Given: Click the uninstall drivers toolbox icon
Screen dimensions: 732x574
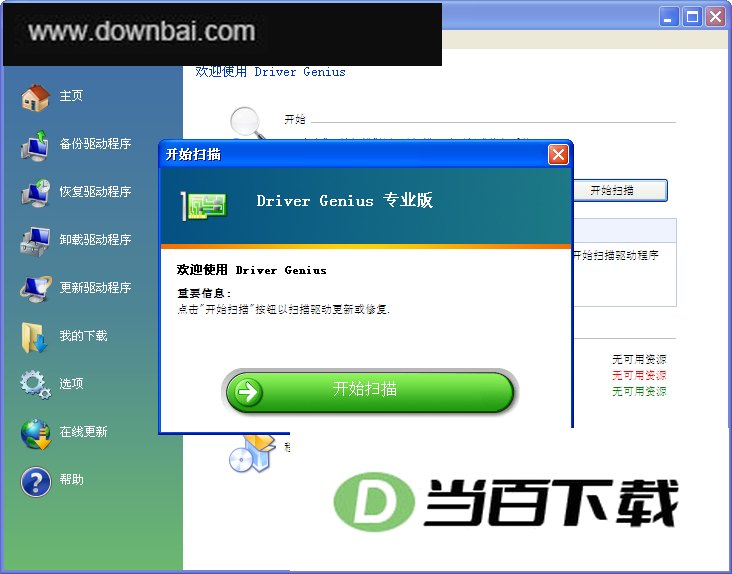Looking at the screenshot, I should [35, 241].
